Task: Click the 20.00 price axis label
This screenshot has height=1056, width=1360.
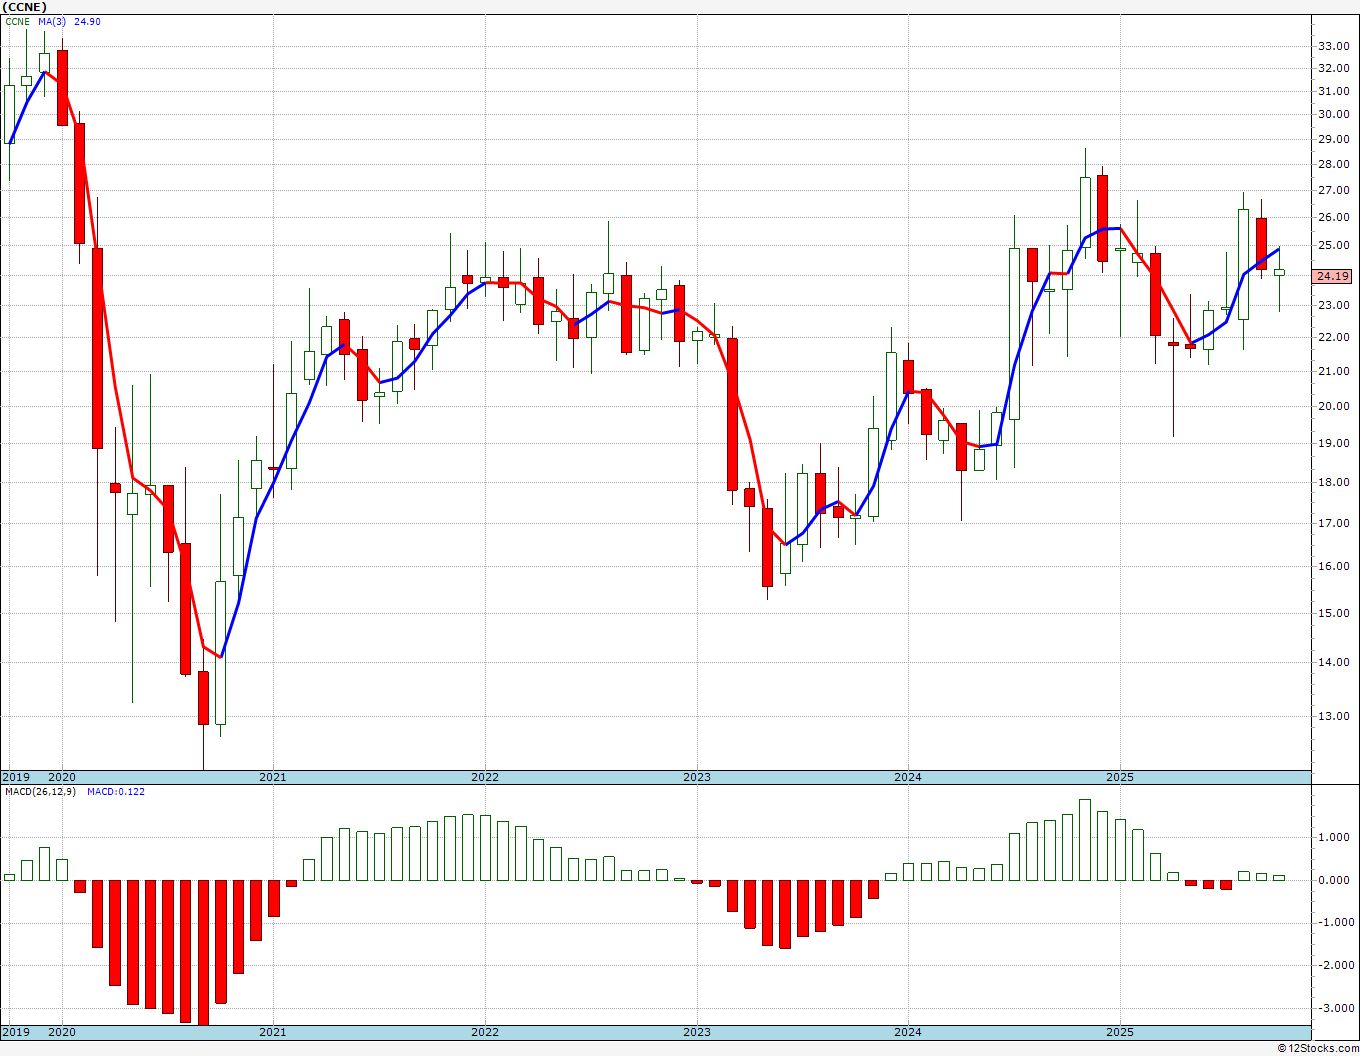Action: click(1332, 406)
